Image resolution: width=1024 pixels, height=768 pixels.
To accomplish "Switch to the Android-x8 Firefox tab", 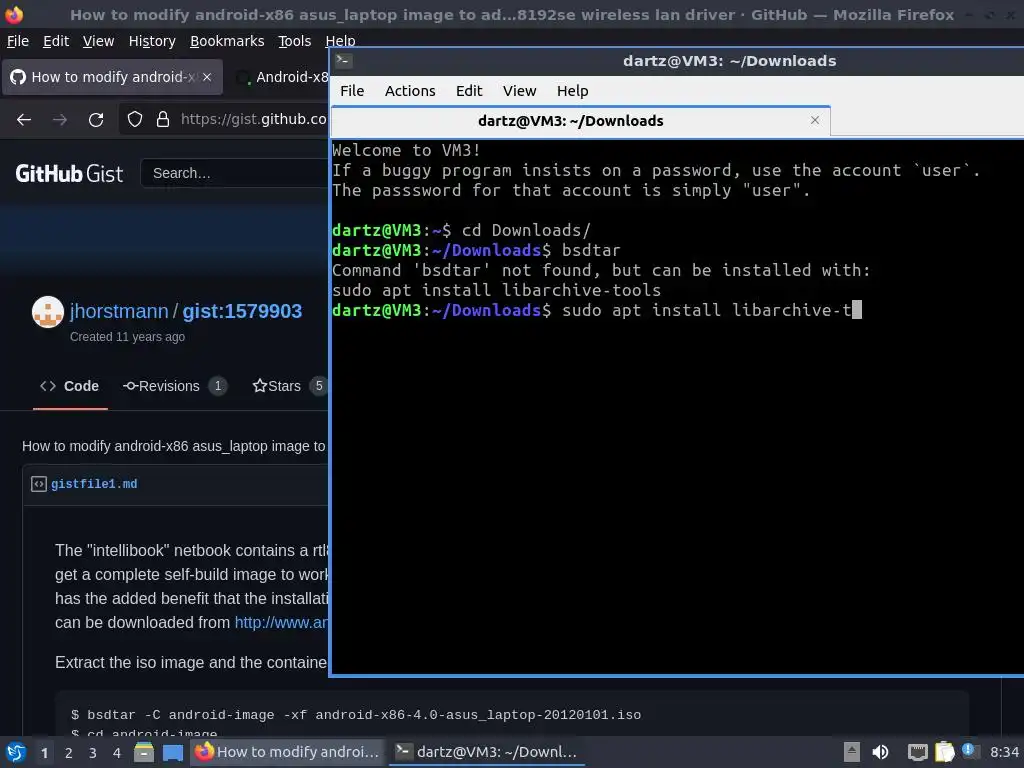I will 281,77.
